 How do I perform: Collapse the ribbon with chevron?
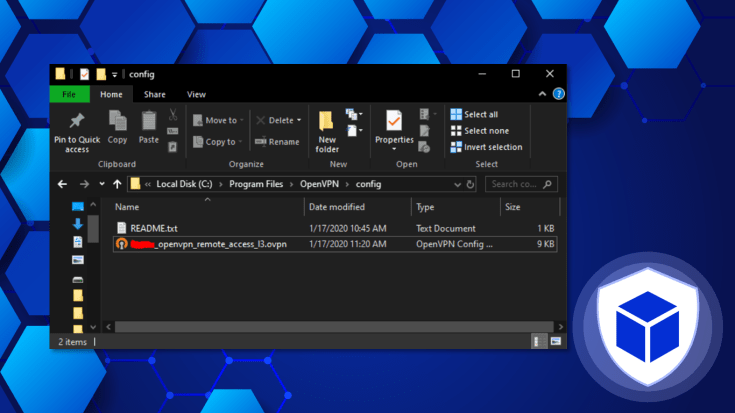pyautogui.click(x=542, y=94)
